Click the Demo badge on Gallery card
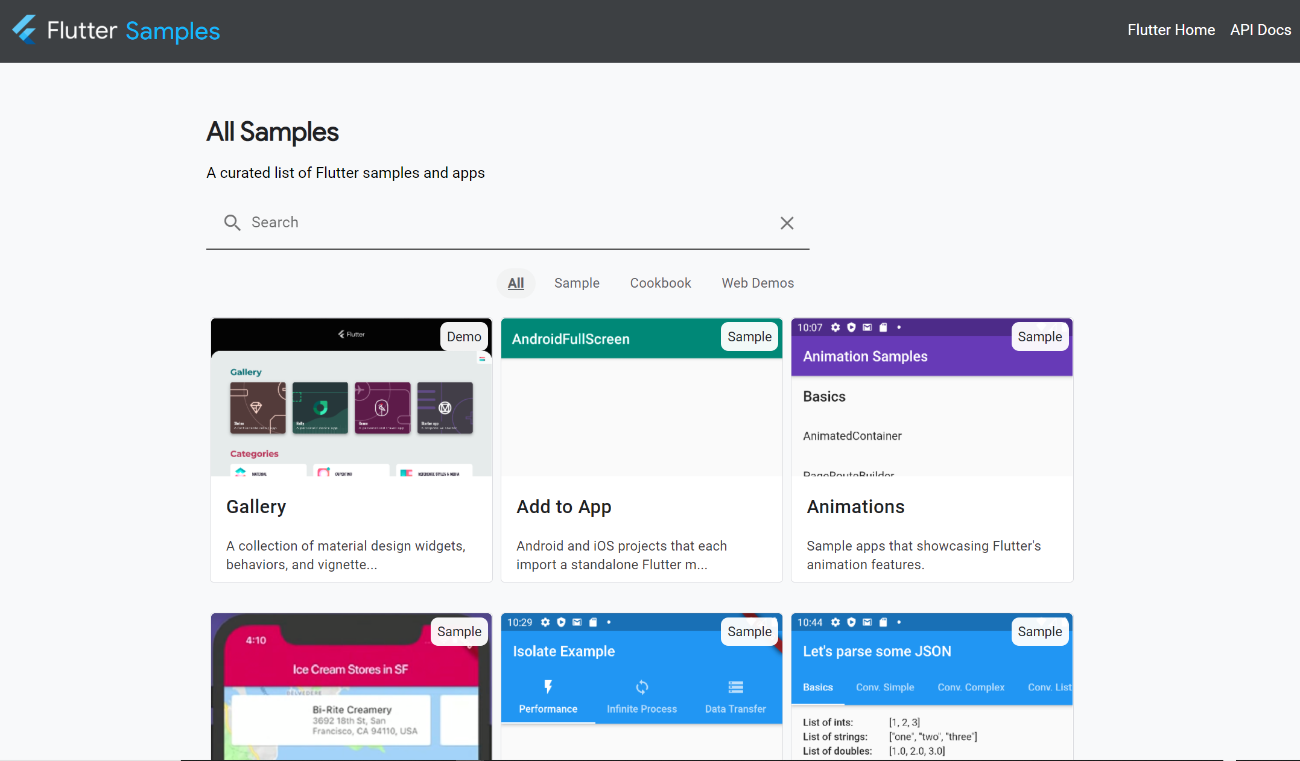Image resolution: width=1300 pixels, height=761 pixels. pos(464,337)
